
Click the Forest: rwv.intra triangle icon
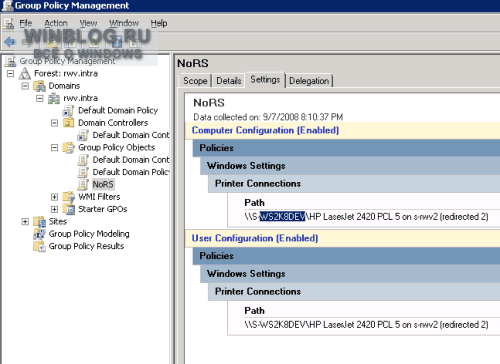coord(25,73)
